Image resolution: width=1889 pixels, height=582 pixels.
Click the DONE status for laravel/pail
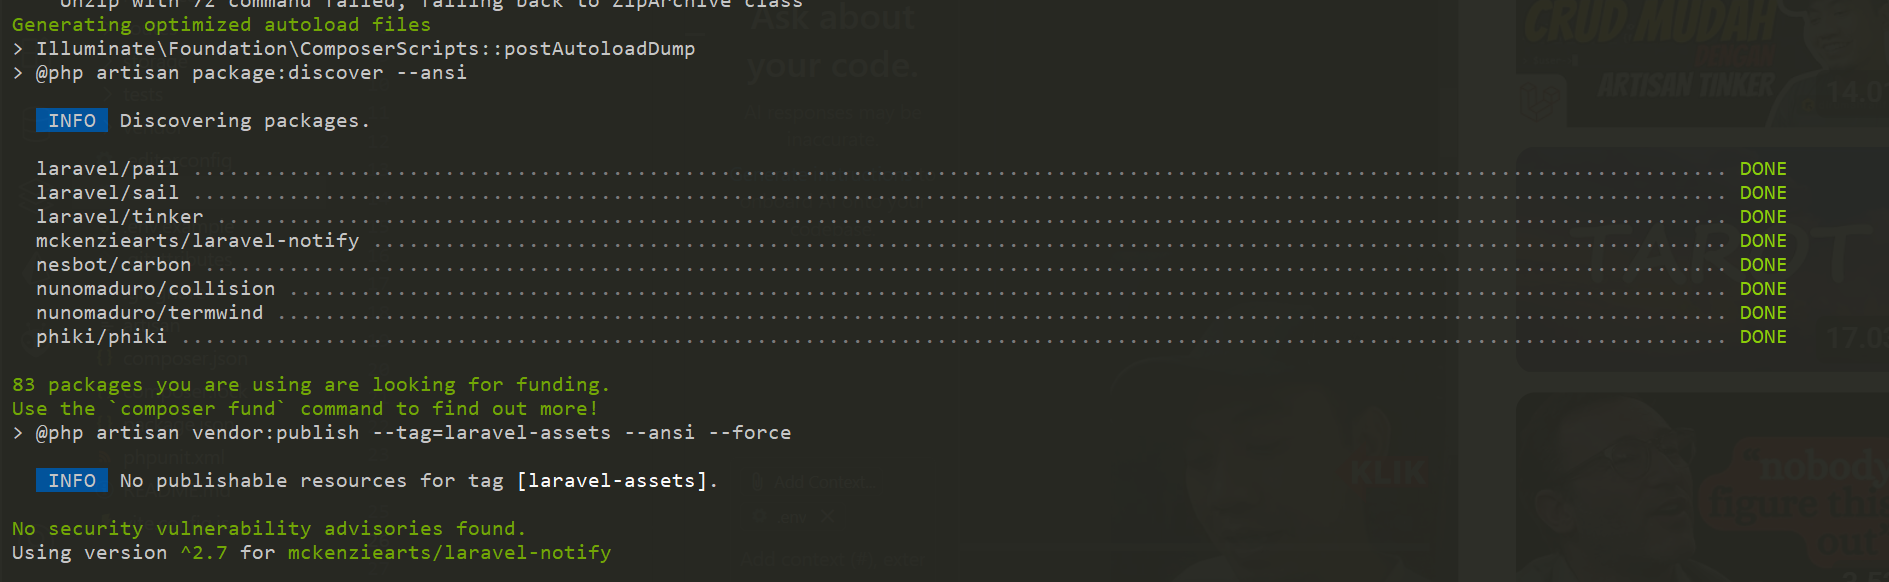click(1762, 169)
